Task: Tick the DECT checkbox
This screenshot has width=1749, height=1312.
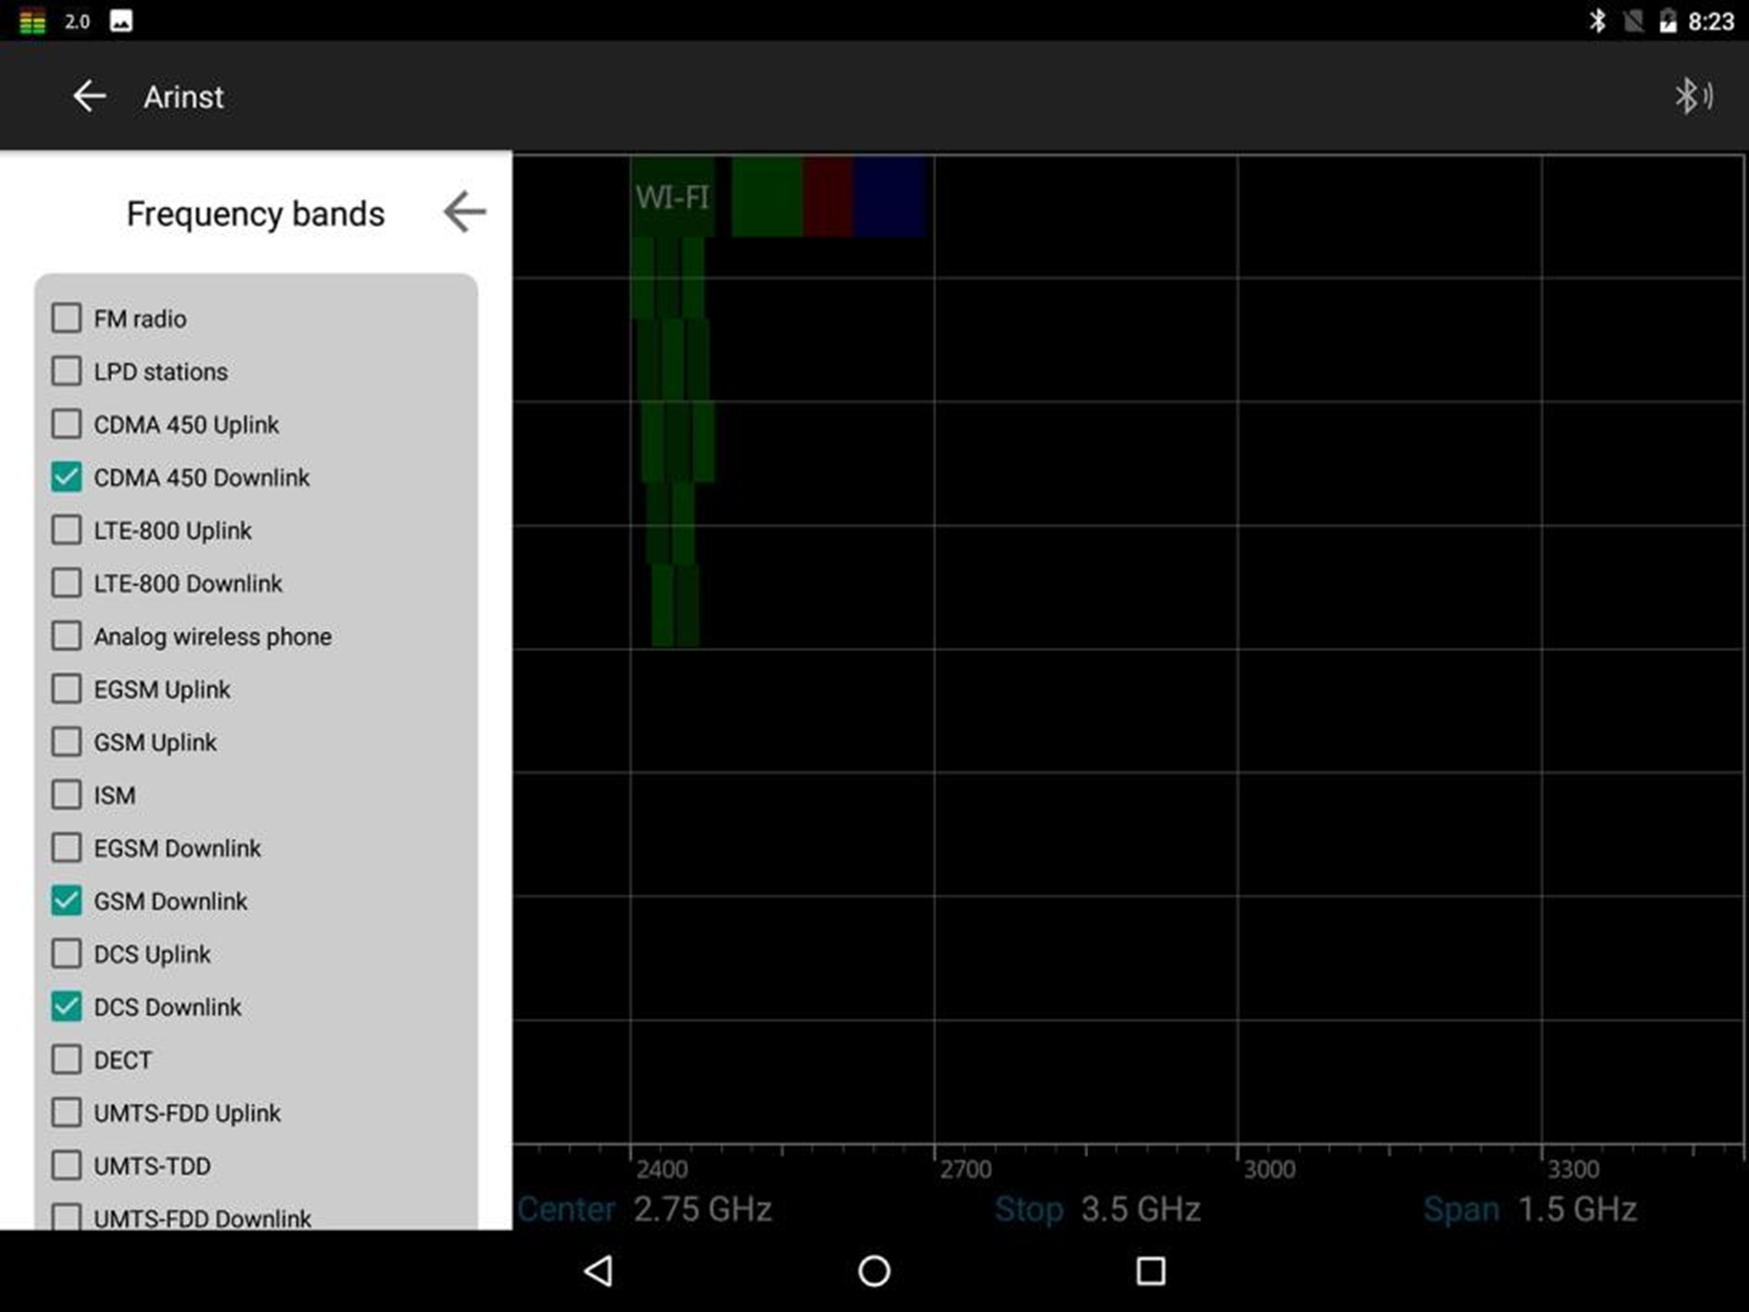Action: tap(67, 1060)
